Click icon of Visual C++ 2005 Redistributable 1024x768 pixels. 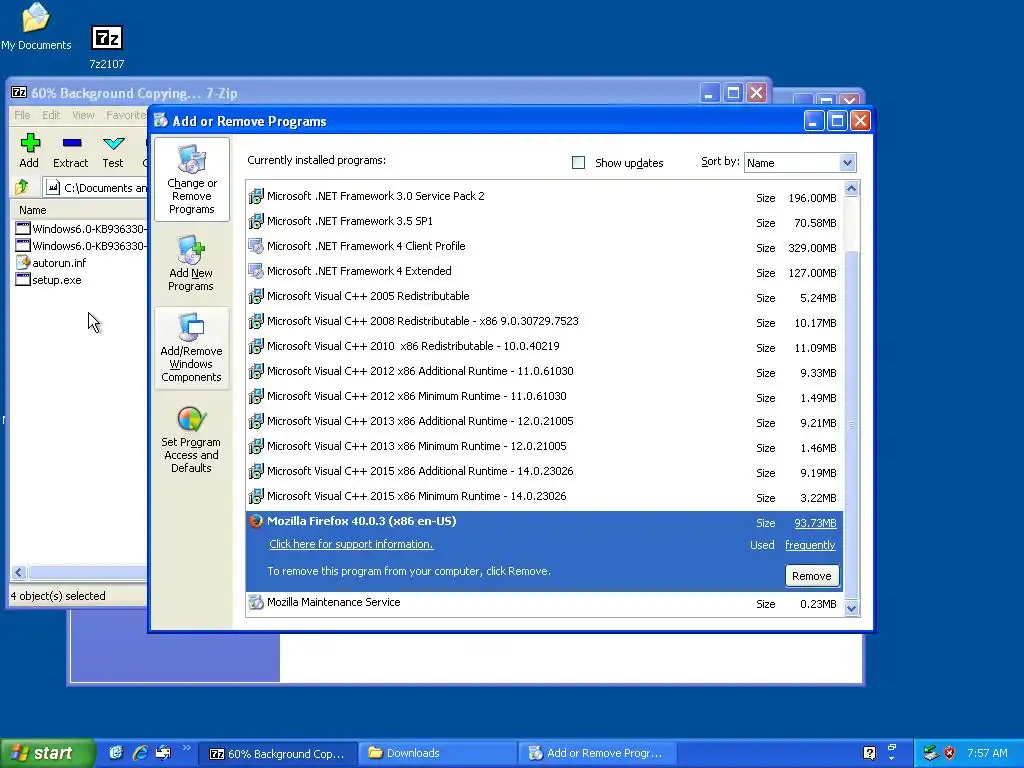click(x=256, y=296)
